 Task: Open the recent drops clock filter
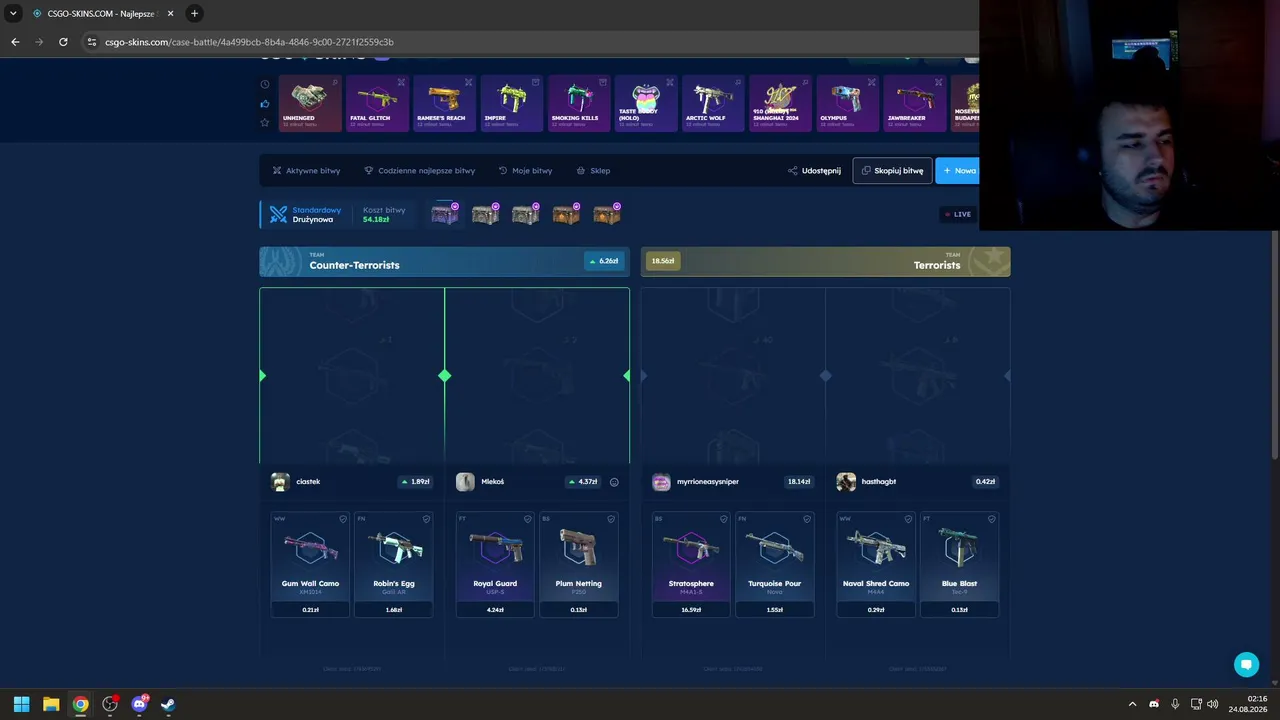coord(265,84)
